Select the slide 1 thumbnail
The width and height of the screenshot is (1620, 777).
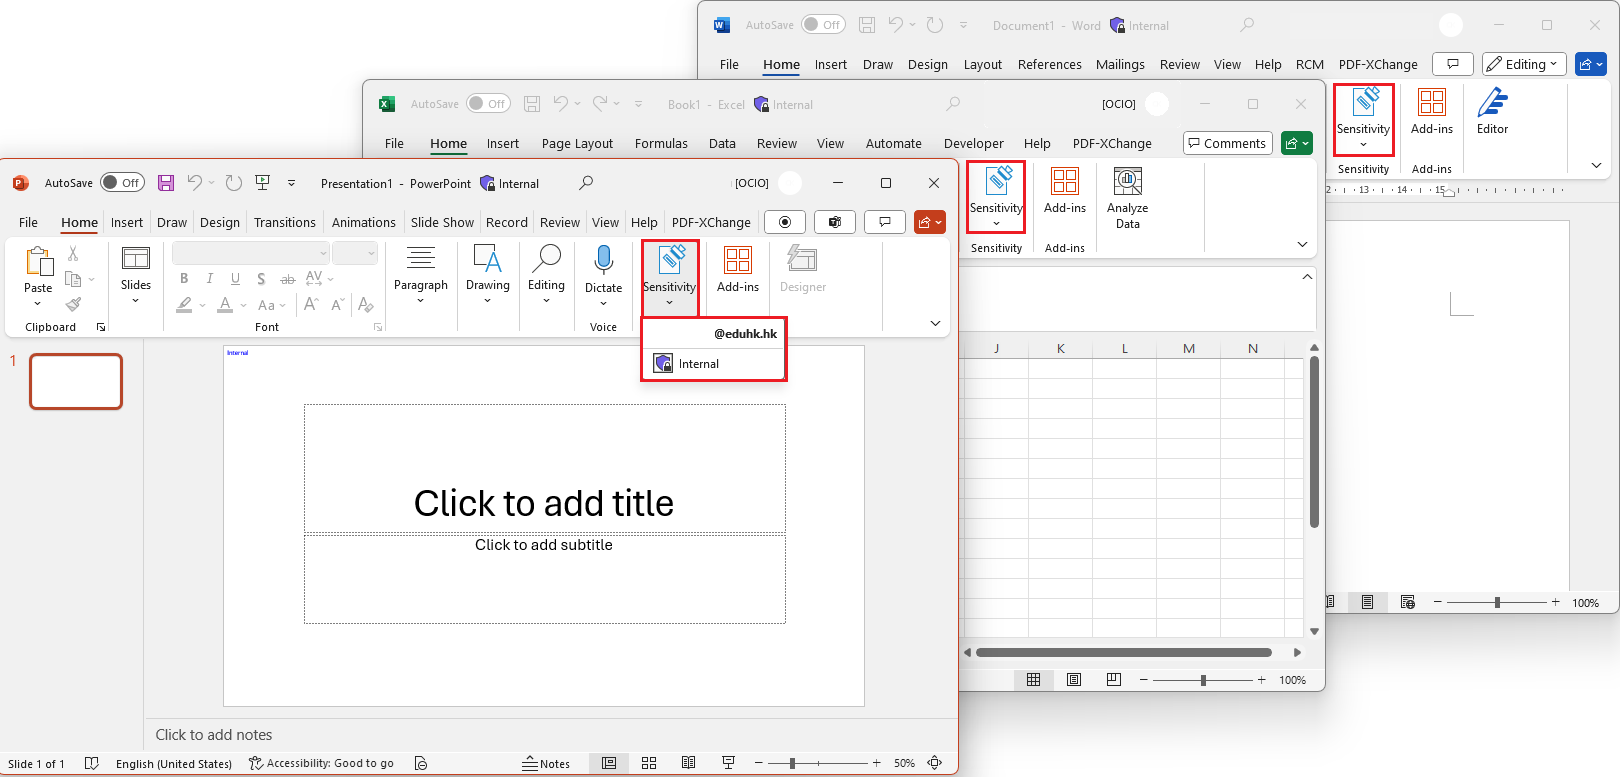click(76, 381)
